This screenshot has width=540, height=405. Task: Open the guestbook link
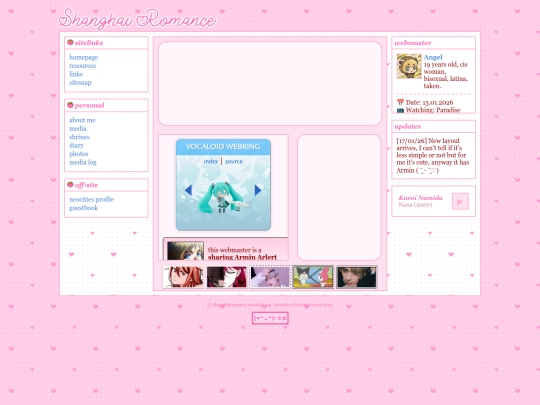click(83, 208)
